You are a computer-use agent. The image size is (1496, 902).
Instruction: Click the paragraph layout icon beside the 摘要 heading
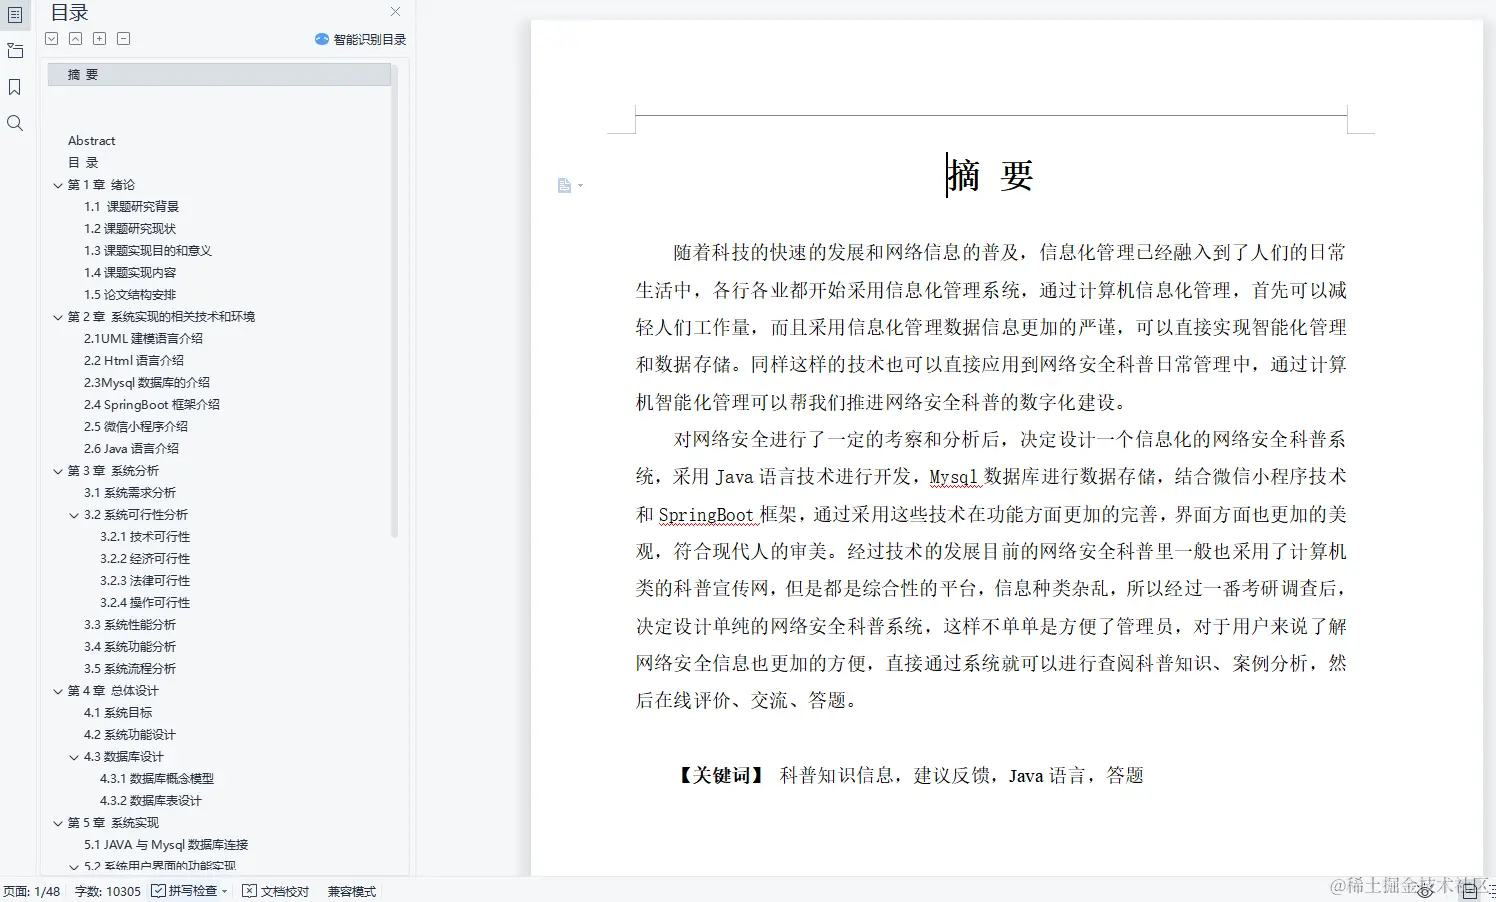coord(566,185)
